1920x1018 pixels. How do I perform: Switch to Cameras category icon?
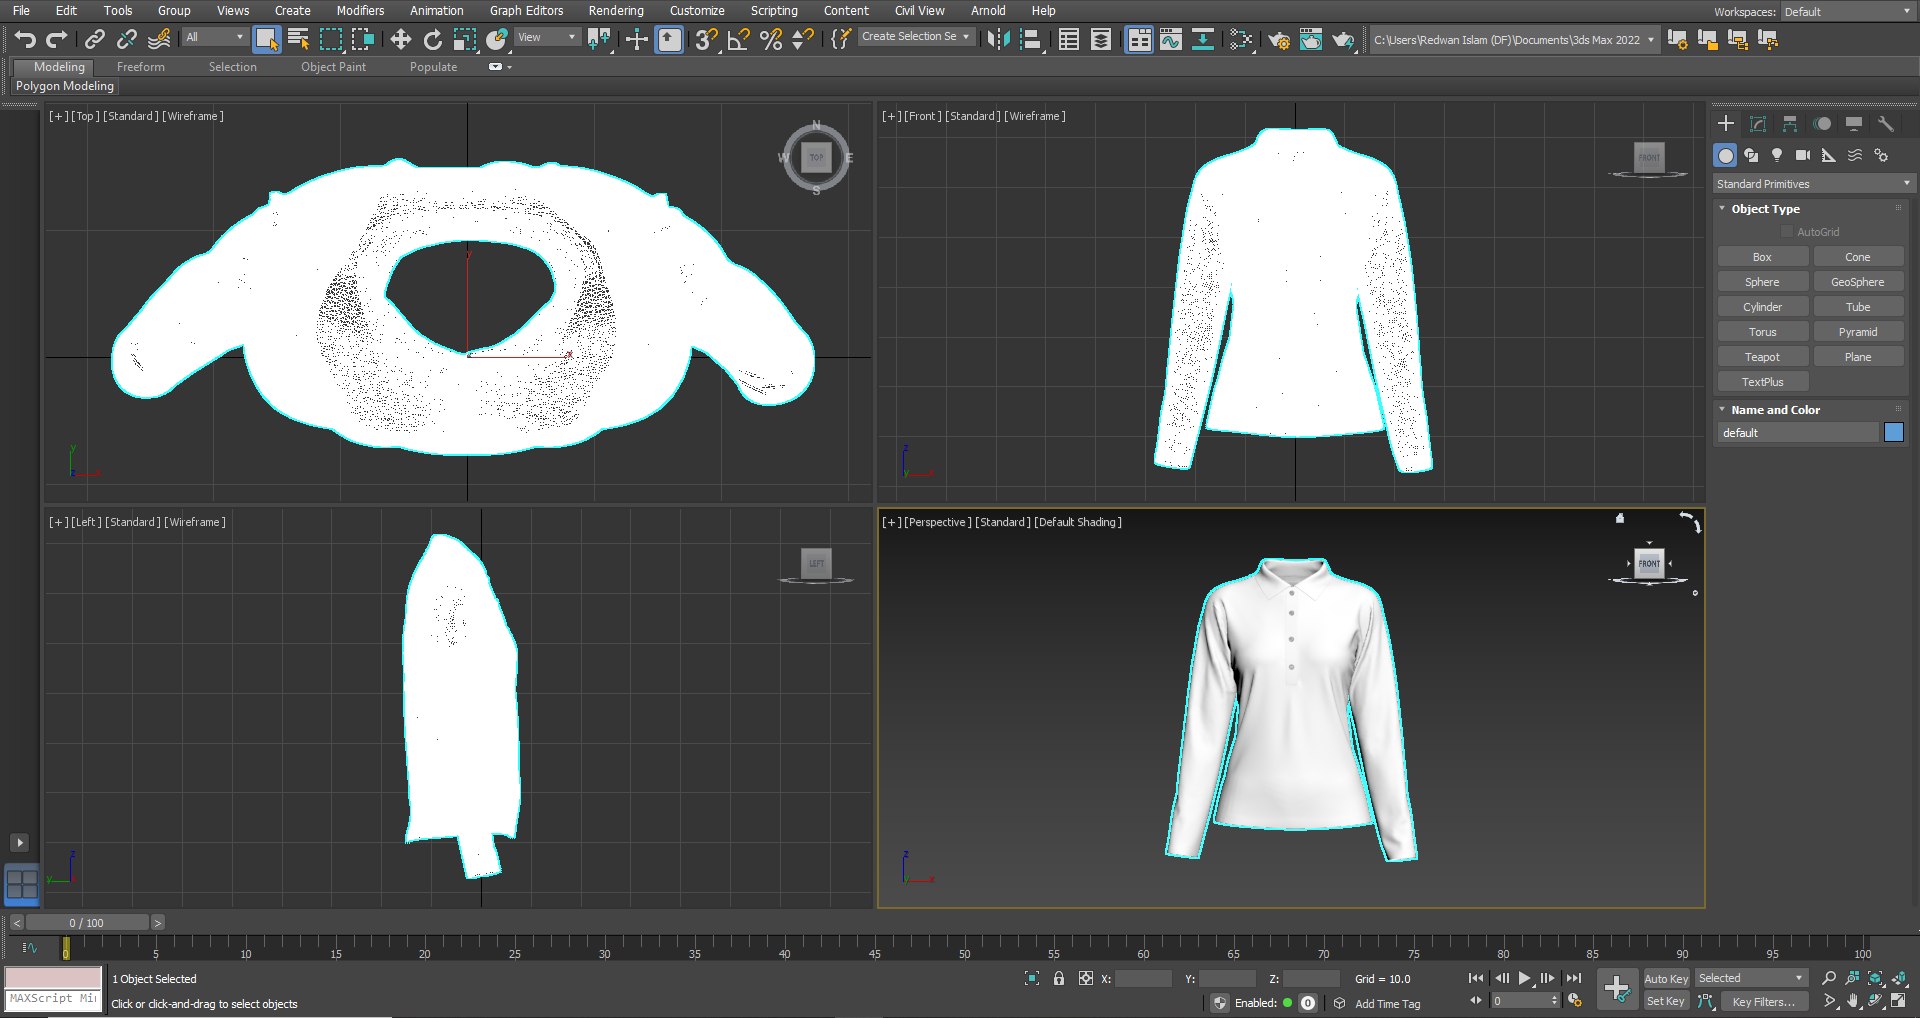(x=1803, y=155)
